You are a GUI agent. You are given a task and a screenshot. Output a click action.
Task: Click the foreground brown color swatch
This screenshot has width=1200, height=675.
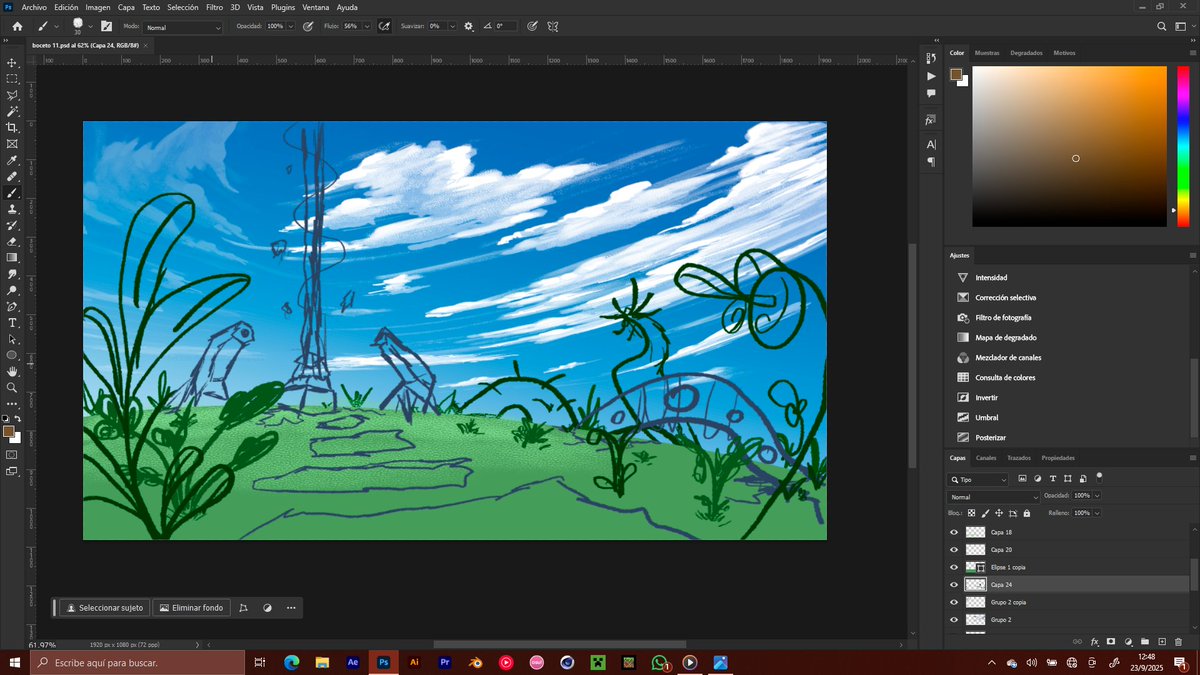[8, 432]
